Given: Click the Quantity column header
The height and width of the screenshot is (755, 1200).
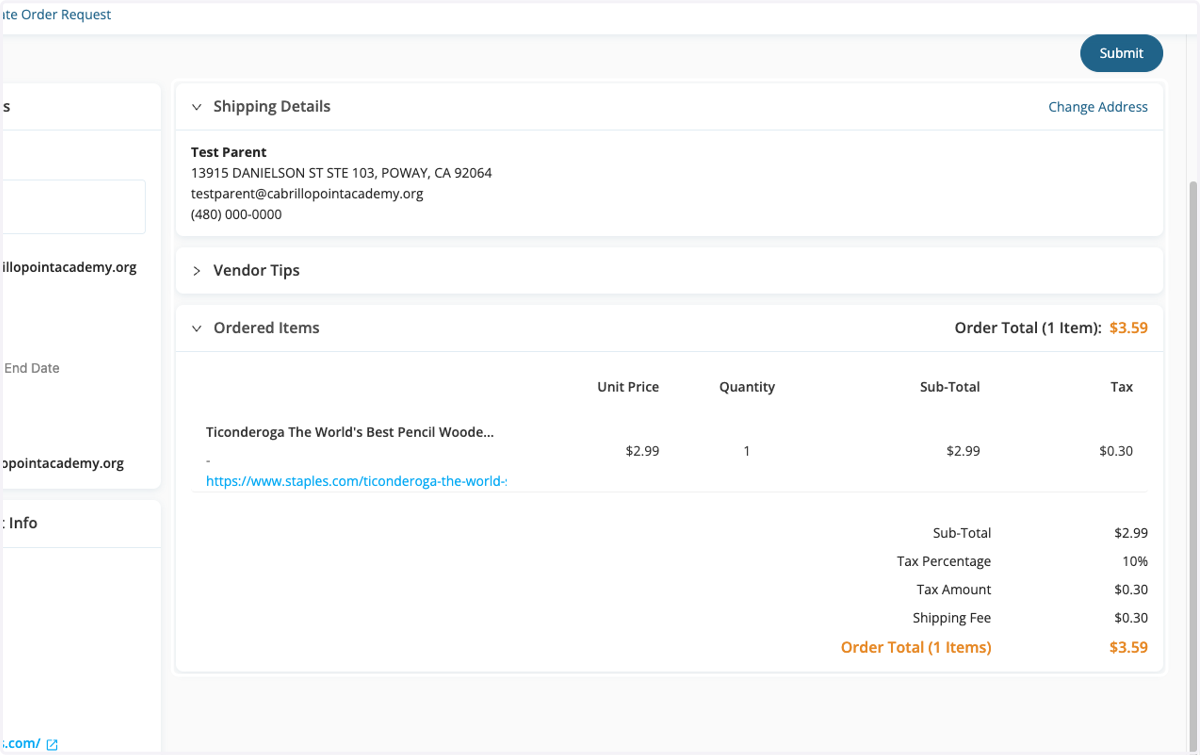Looking at the screenshot, I should point(747,387).
